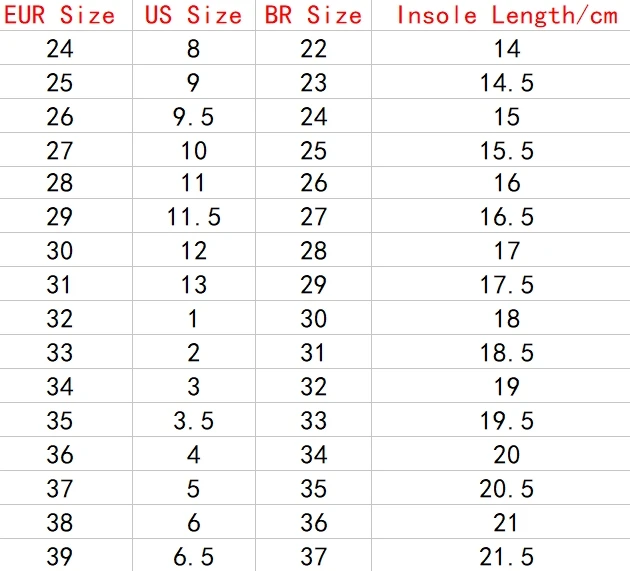This screenshot has height=571, width=630.
Task: Select the insole length 18 cell
Action: pyautogui.click(x=507, y=319)
